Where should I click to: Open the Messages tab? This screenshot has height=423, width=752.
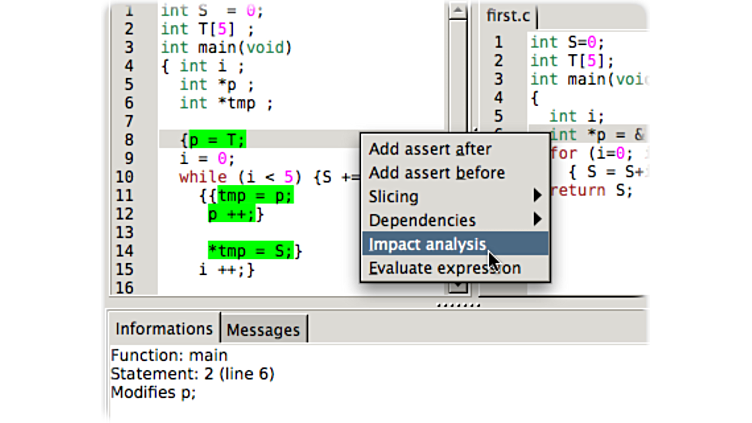point(263,329)
